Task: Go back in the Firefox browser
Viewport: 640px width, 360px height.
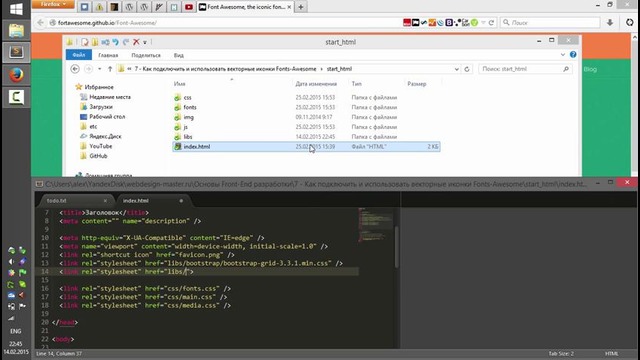Action: [40, 23]
